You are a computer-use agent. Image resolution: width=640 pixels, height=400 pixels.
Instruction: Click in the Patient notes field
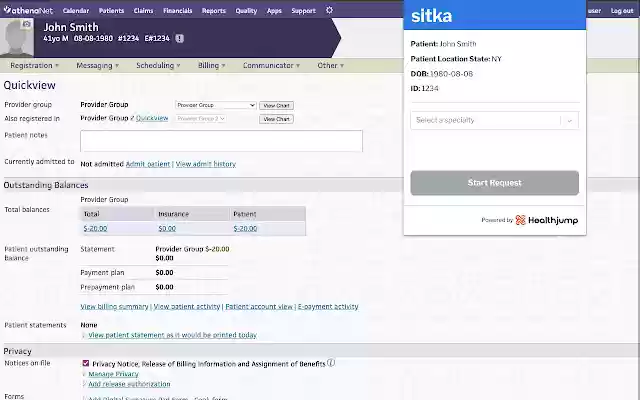[x=221, y=141]
